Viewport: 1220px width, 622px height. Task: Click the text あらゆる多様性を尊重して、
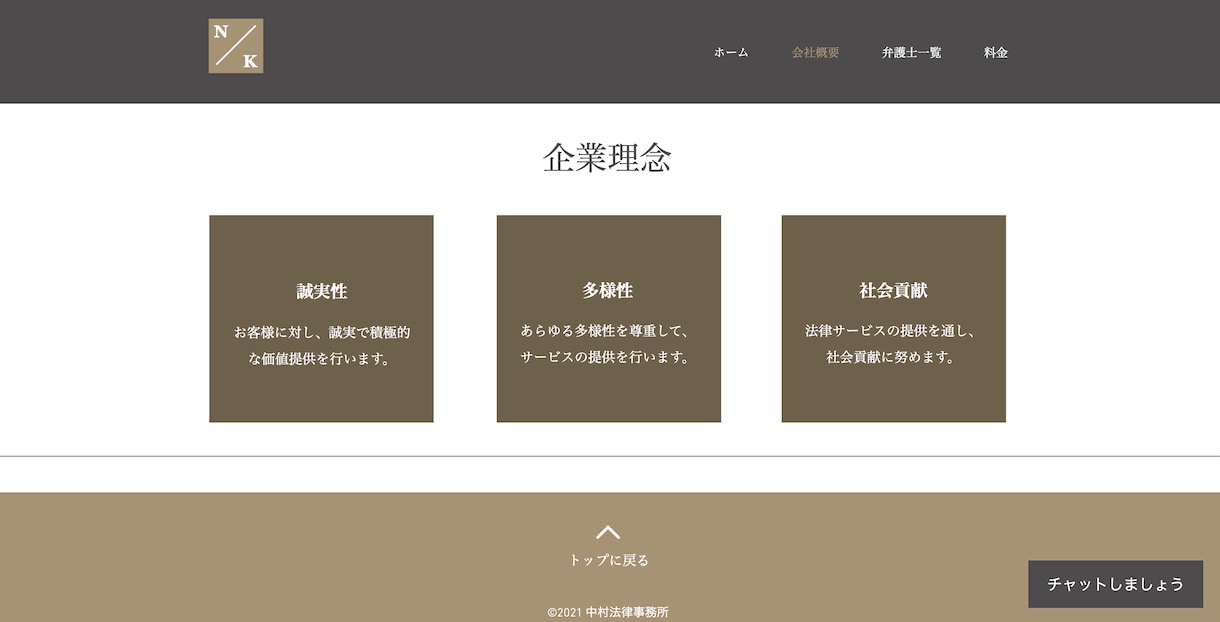[606, 330]
